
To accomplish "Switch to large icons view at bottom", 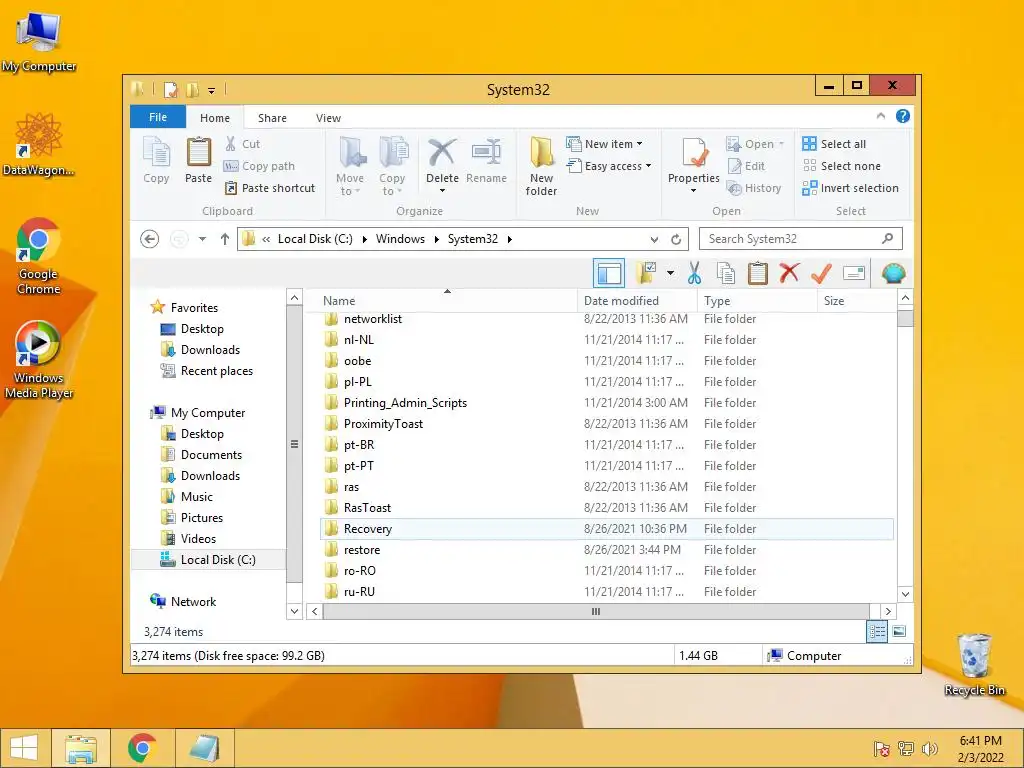I will 899,632.
